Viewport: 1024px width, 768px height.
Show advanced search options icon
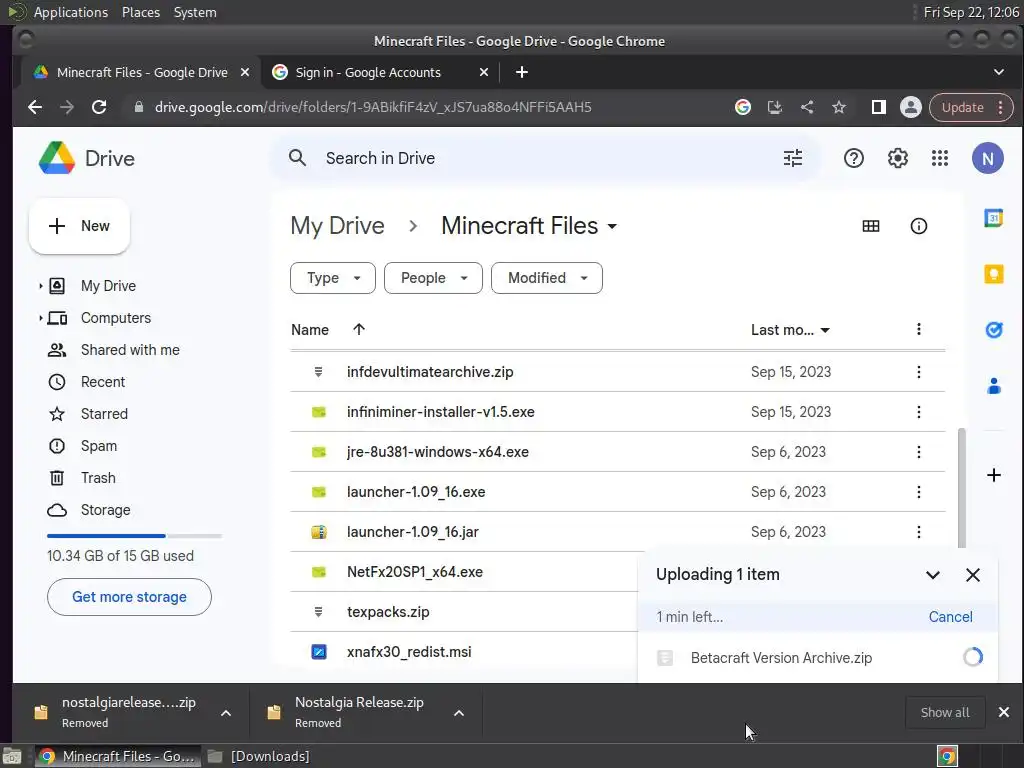[x=793, y=158]
